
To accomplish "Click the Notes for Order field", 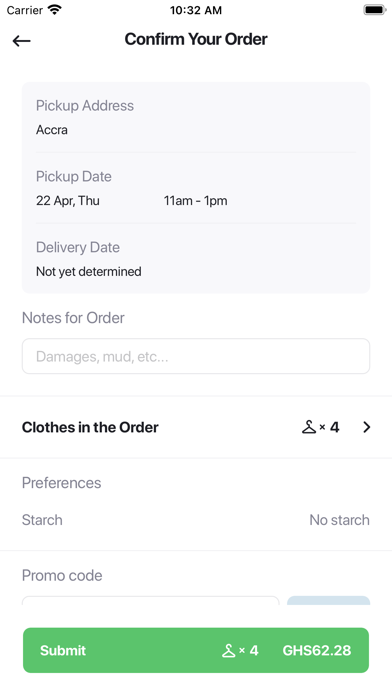I will point(196,356).
